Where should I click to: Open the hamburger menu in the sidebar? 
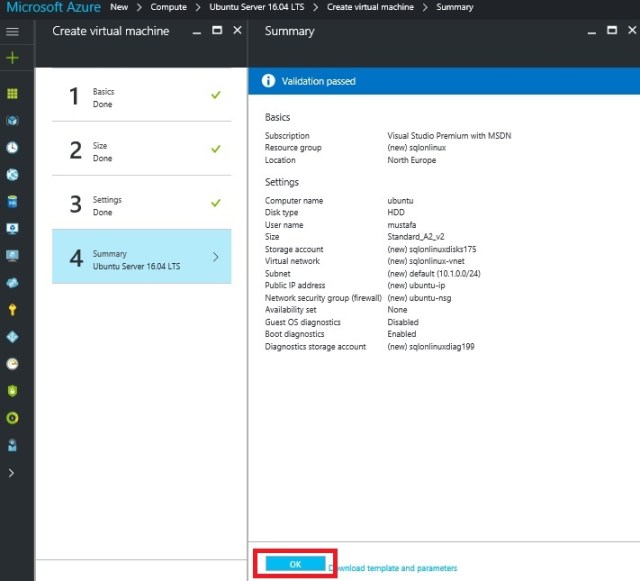point(12,31)
